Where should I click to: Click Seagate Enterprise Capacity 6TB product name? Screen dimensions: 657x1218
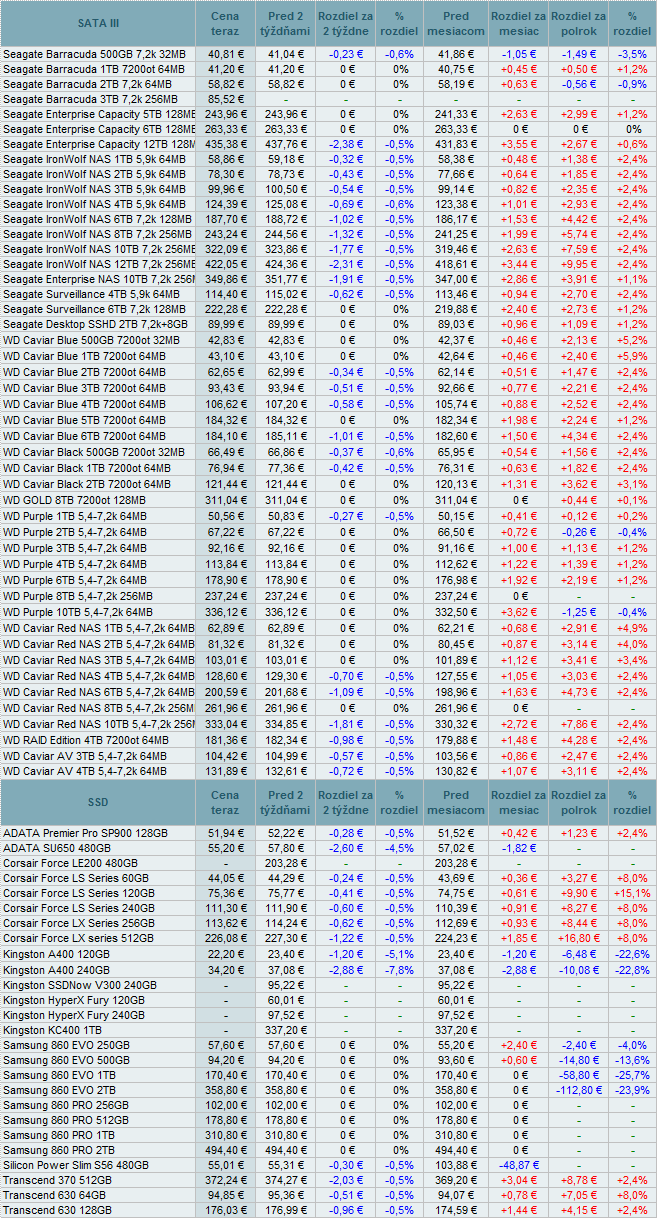pyautogui.click(x=99, y=129)
